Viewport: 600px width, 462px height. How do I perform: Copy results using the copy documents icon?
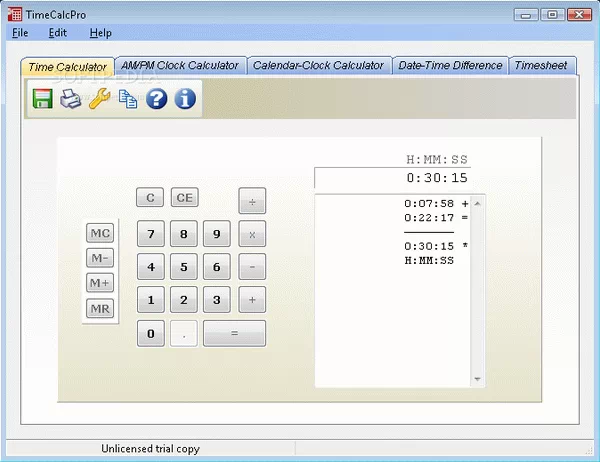tap(128, 99)
